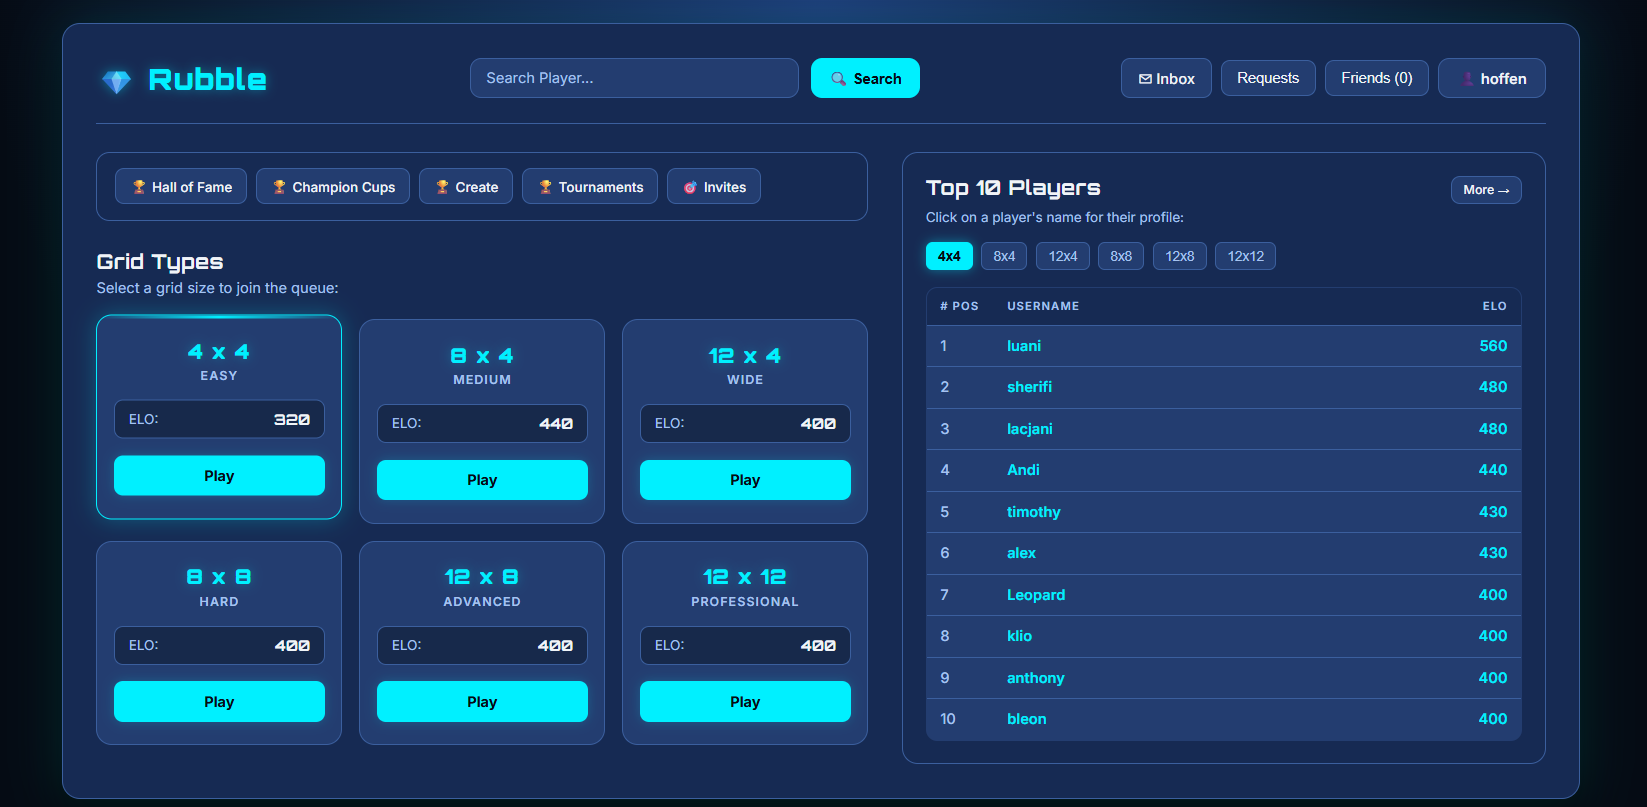This screenshot has height=807, width=1647.
Task: Open the 8x8 leaderboard tab
Action: tap(1121, 256)
